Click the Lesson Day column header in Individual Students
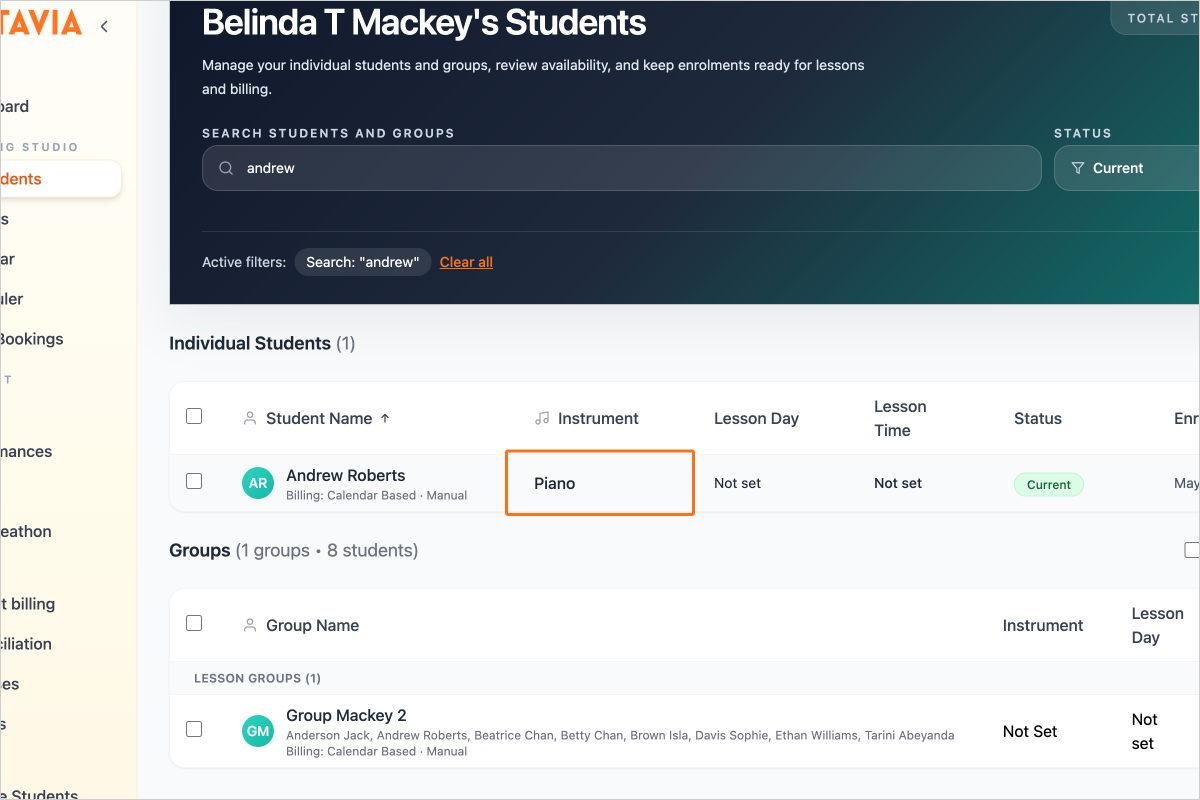The width and height of the screenshot is (1200, 800). (756, 418)
